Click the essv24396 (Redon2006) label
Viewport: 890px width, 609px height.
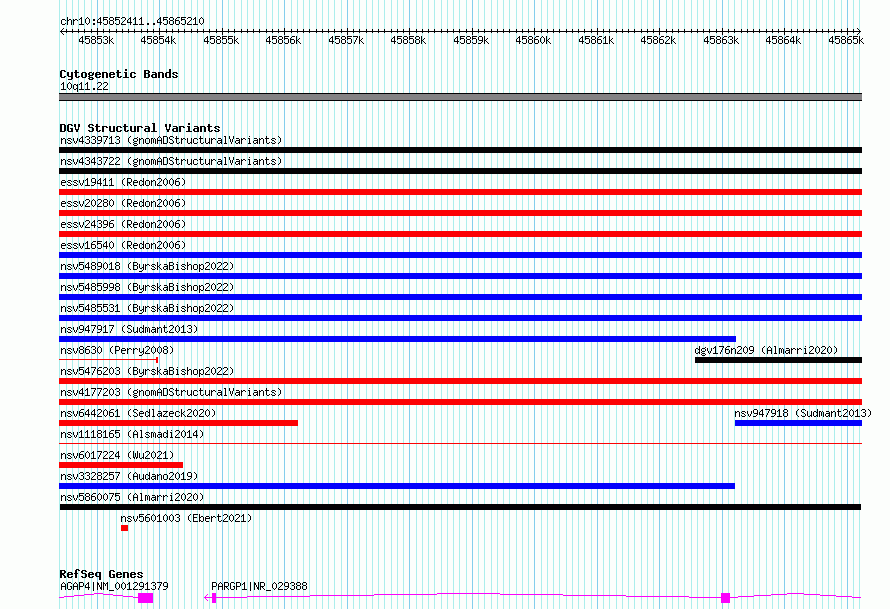pyautogui.click(x=123, y=224)
